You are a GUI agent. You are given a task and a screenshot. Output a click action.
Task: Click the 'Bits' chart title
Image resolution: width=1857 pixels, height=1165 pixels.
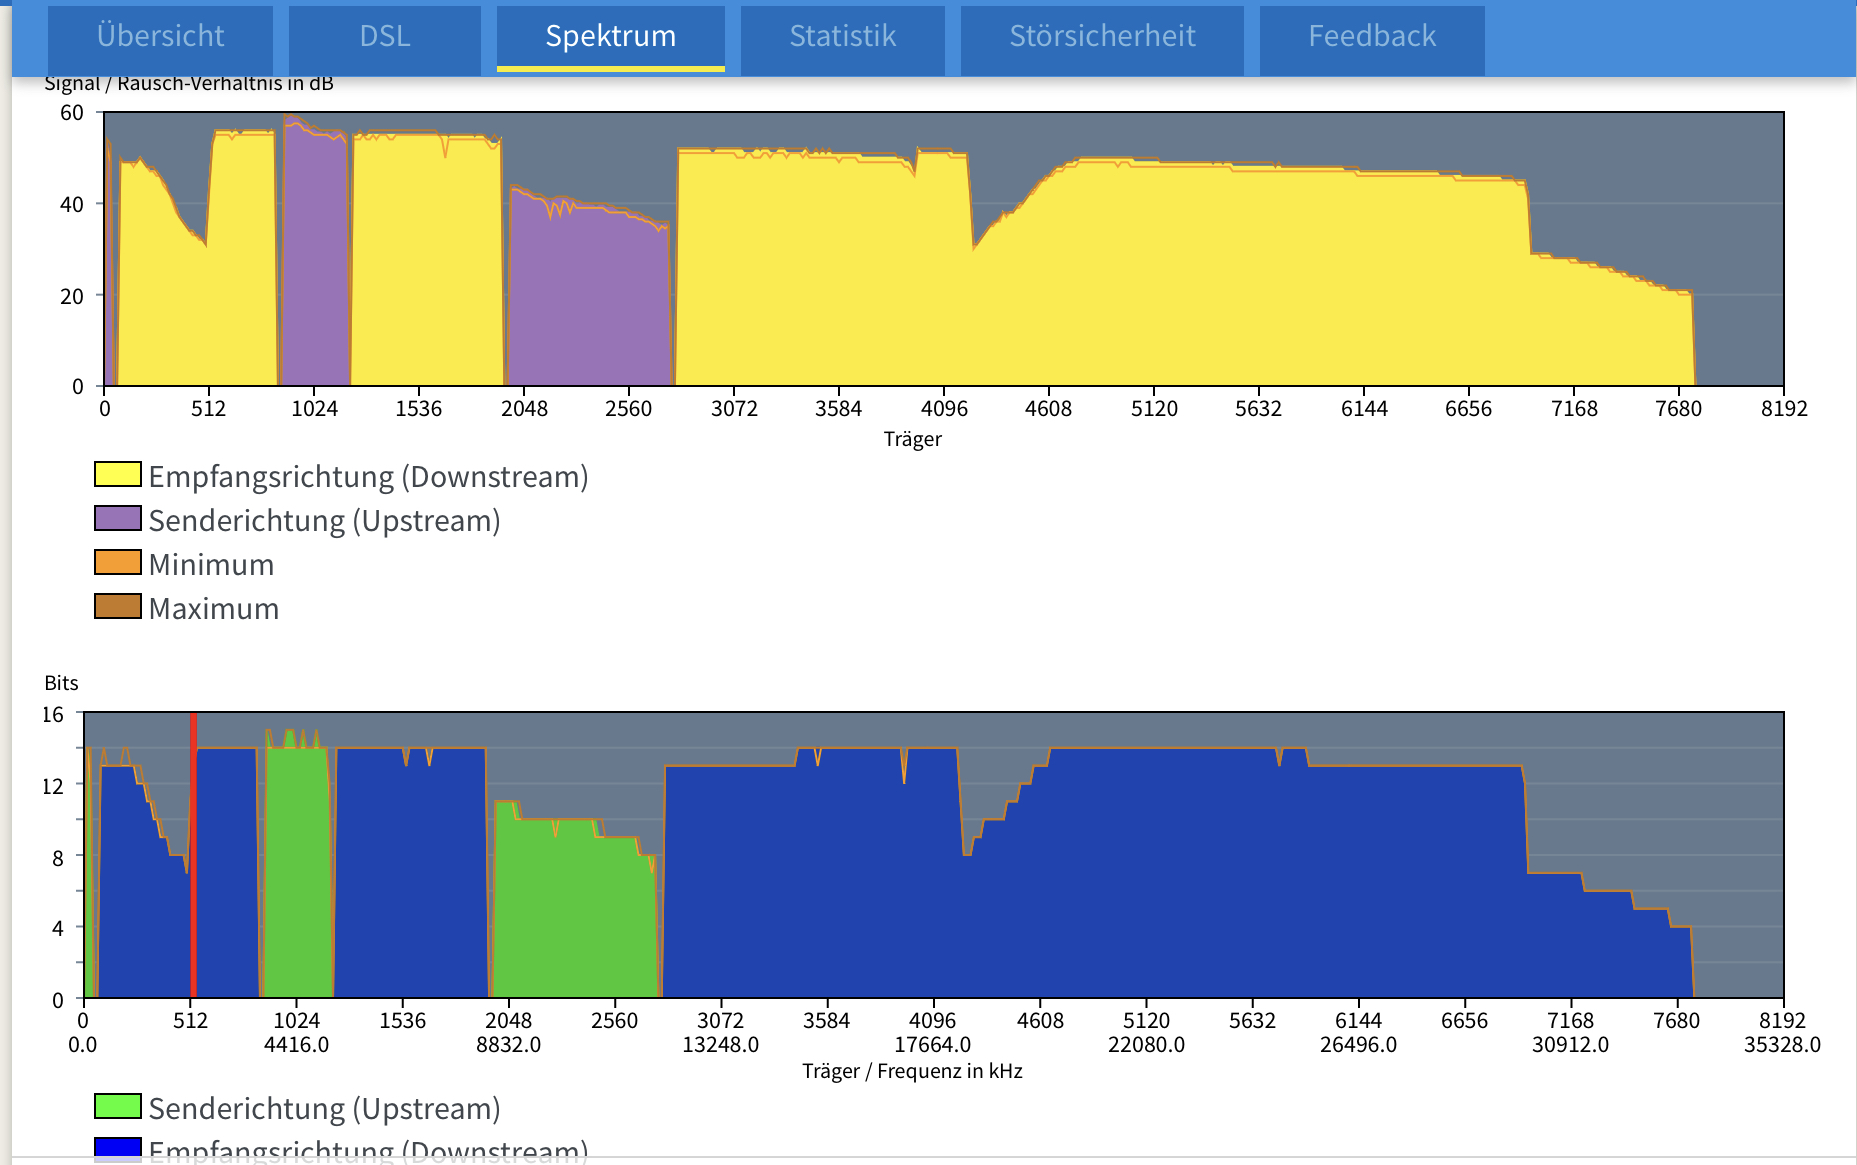61,683
